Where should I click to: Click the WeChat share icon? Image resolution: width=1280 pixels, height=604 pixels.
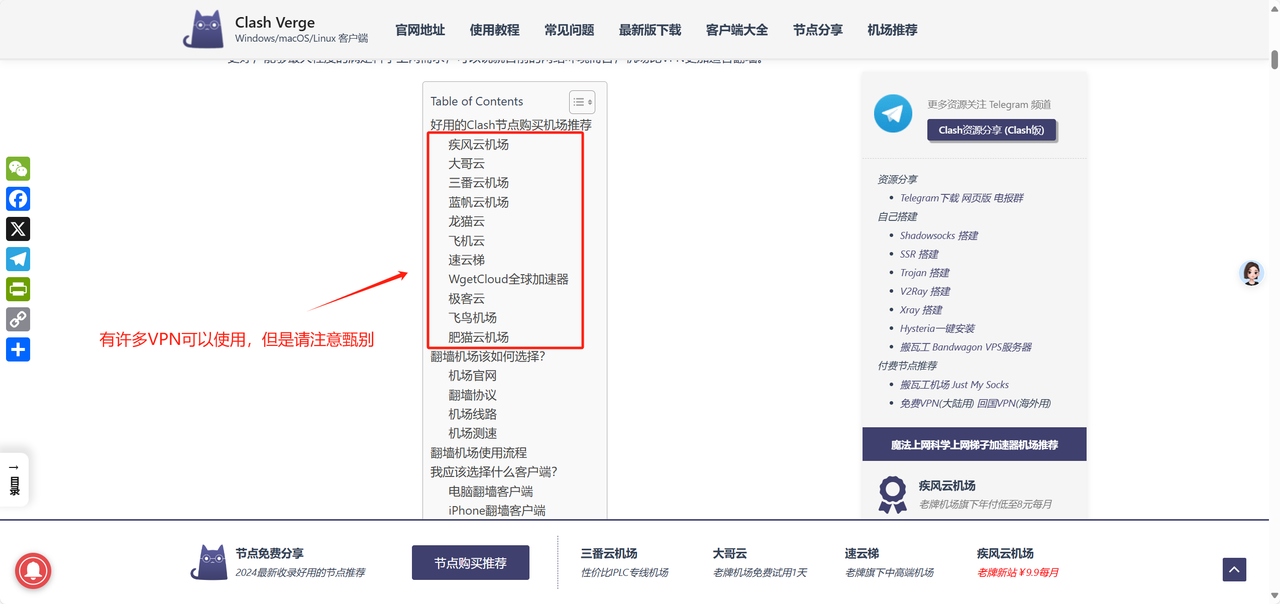click(18, 169)
